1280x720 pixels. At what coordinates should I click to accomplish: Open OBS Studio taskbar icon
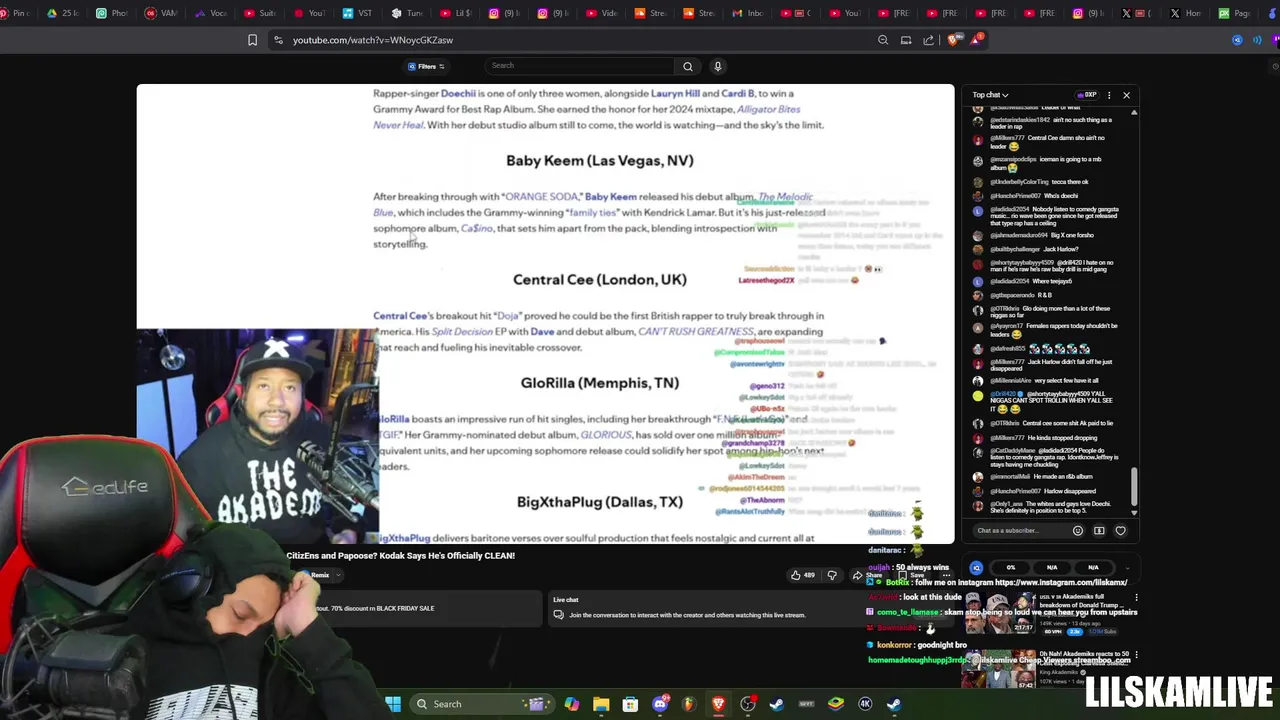pyautogui.click(x=748, y=704)
